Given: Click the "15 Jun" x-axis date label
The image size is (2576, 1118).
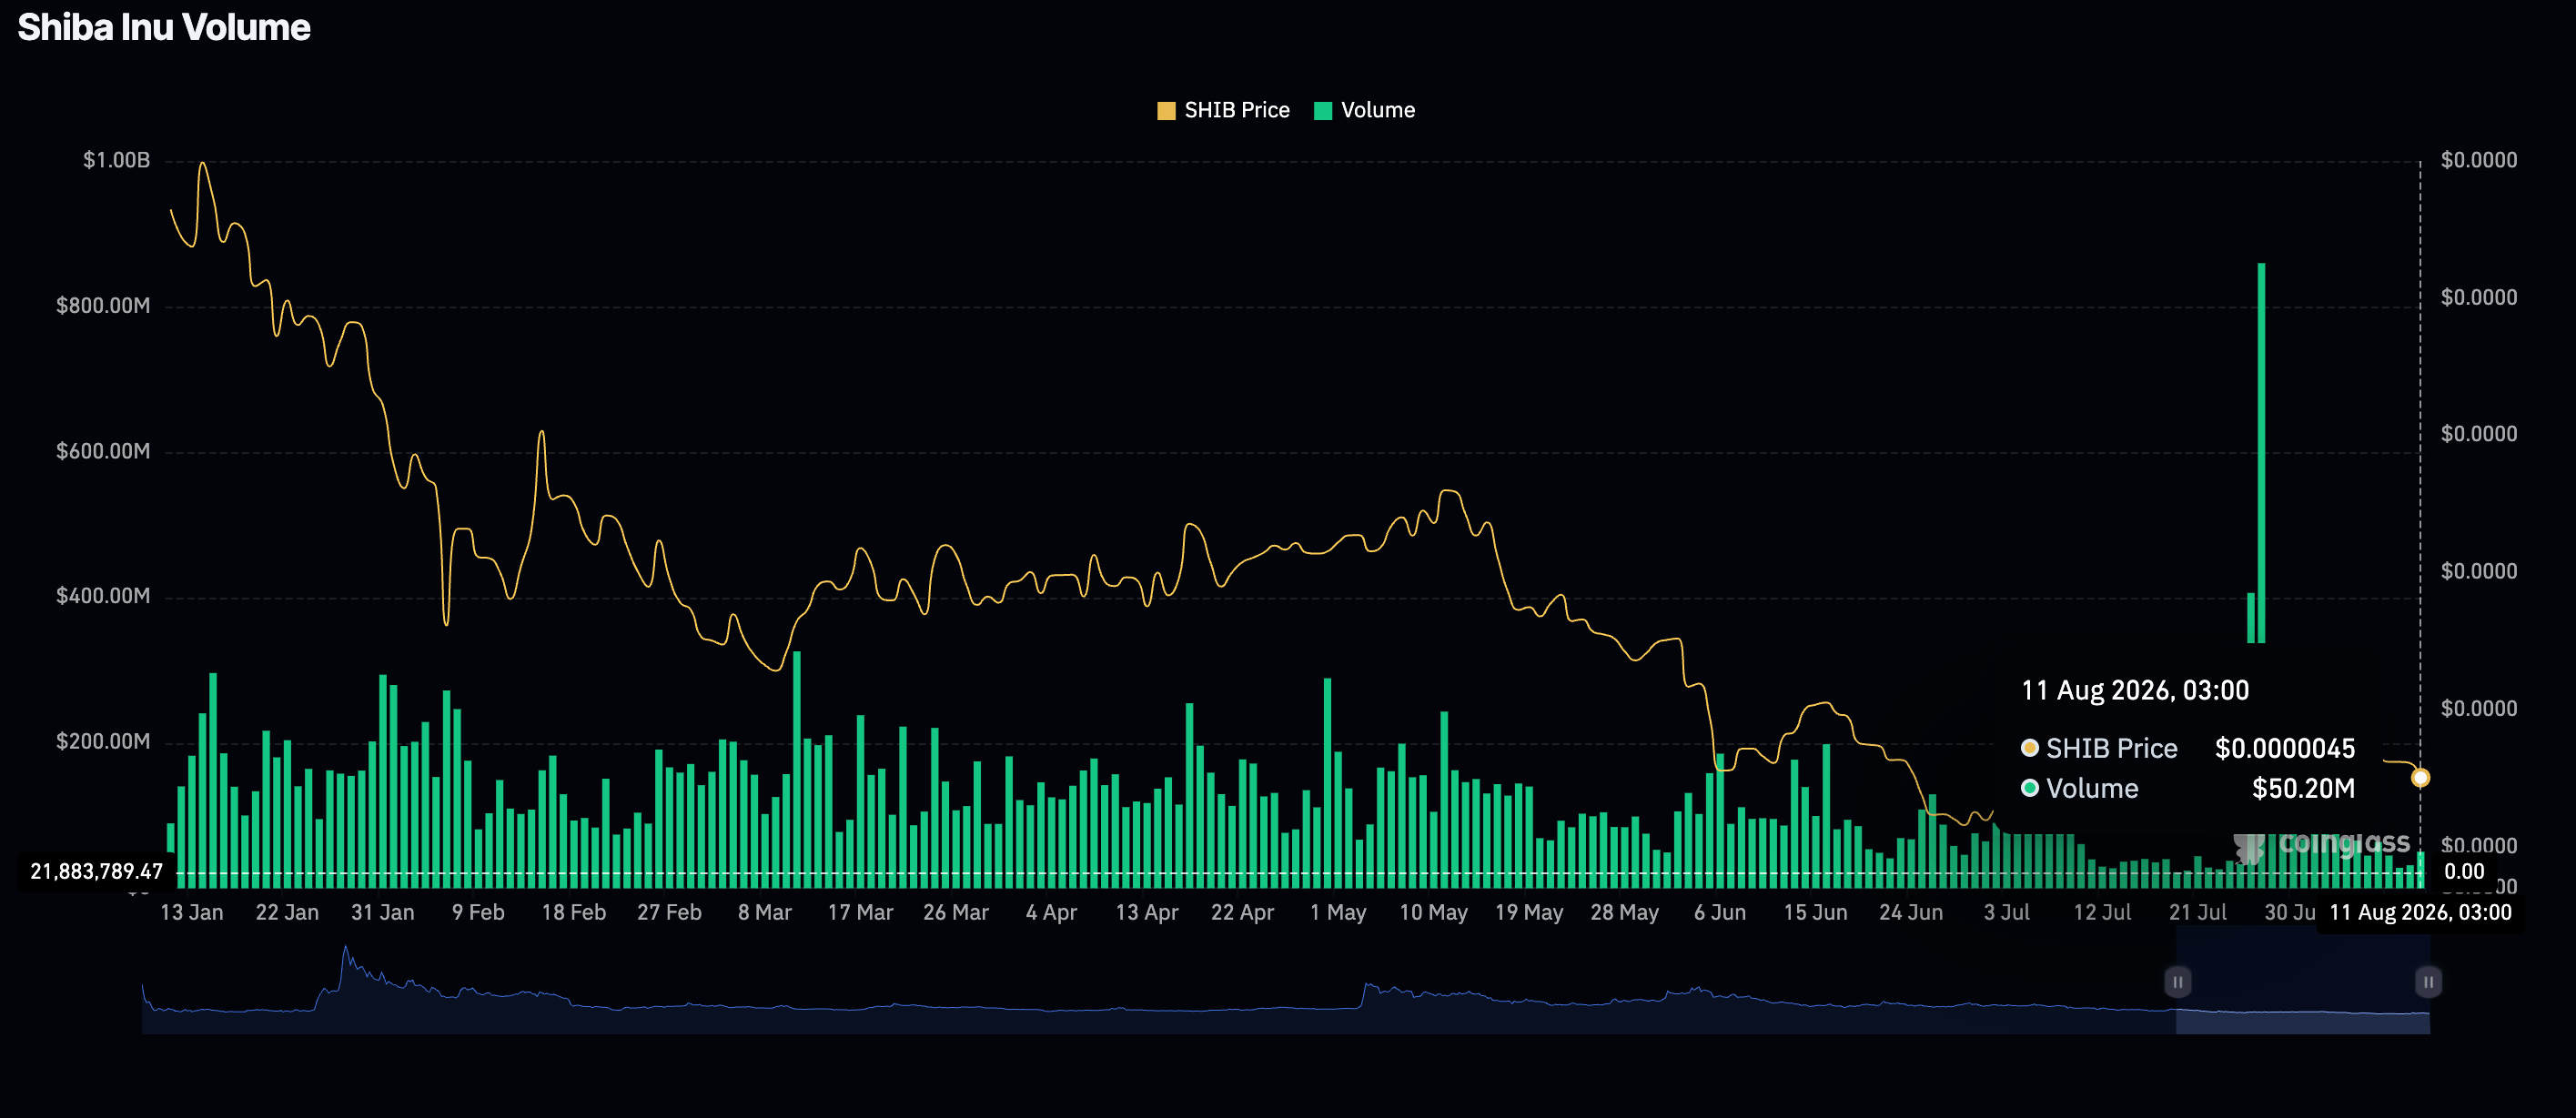Looking at the screenshot, I should tap(1816, 912).
